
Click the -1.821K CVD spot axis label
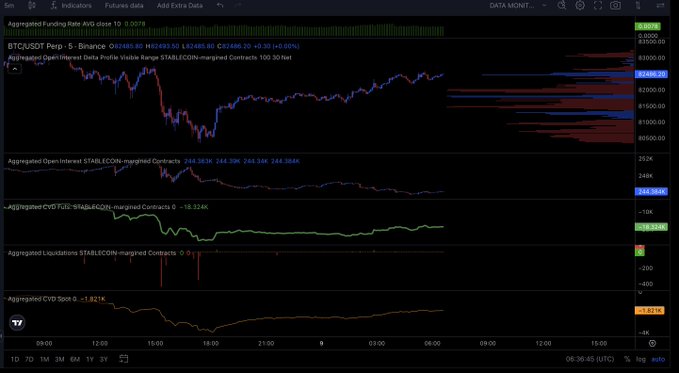[x=650, y=311]
